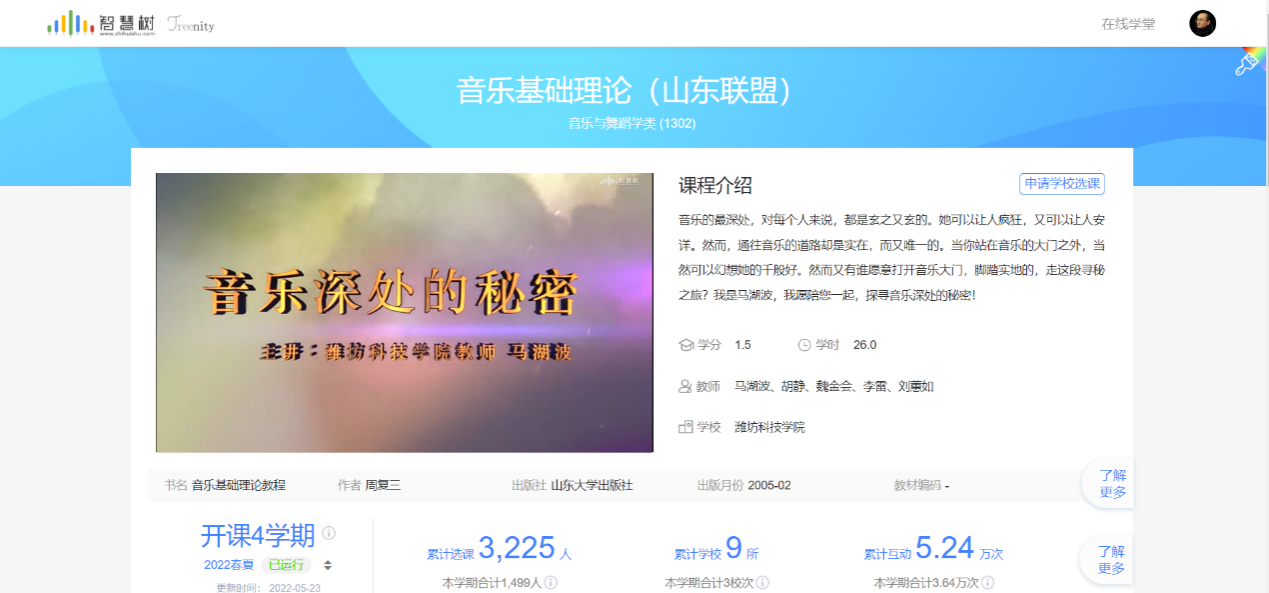The height and width of the screenshot is (593, 1269).
Task: Click teacher name 马湖波
Action: pyautogui.click(x=751, y=386)
